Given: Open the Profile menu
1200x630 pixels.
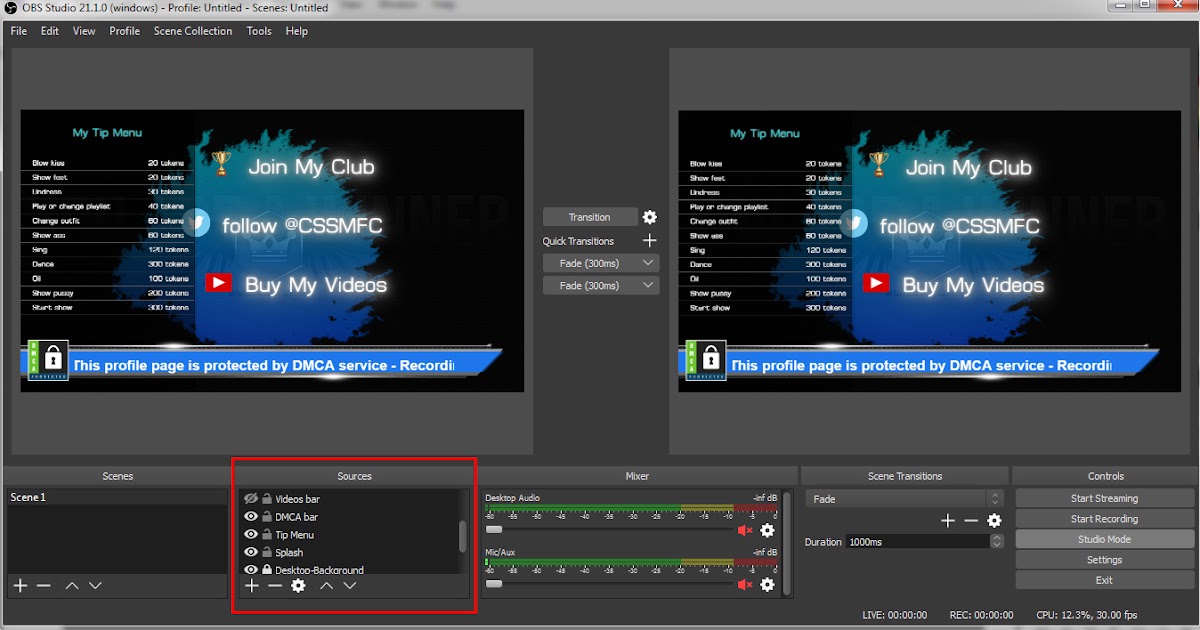Looking at the screenshot, I should click(x=125, y=31).
